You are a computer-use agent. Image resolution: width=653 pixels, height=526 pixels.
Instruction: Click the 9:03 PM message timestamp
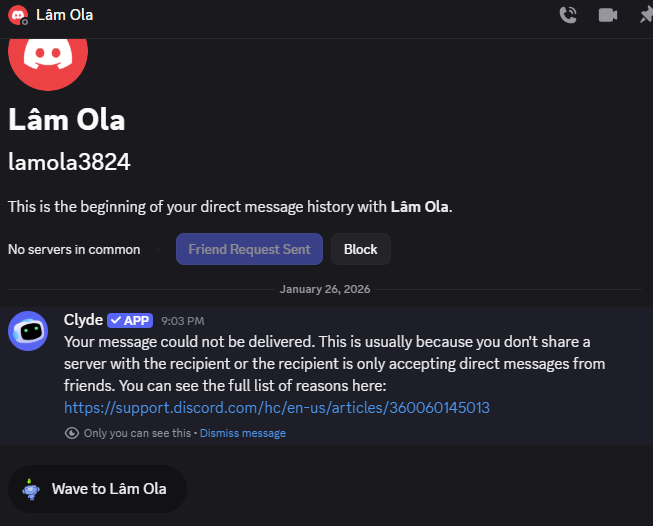182,321
